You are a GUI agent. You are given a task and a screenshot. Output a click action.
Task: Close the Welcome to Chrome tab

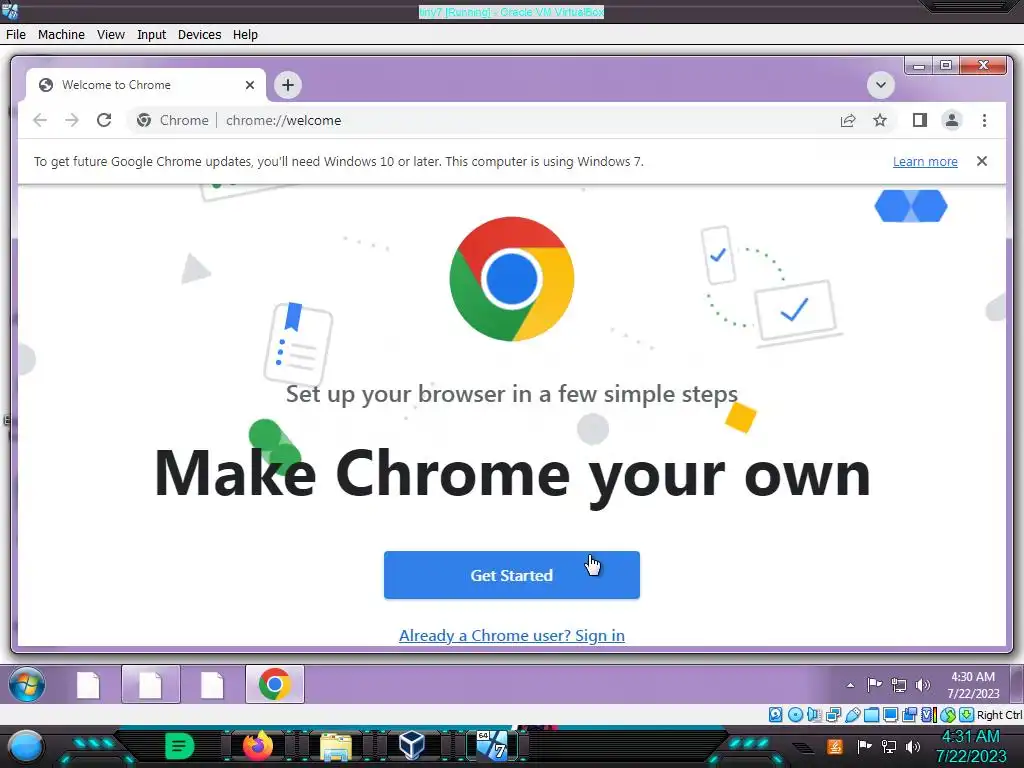(249, 85)
